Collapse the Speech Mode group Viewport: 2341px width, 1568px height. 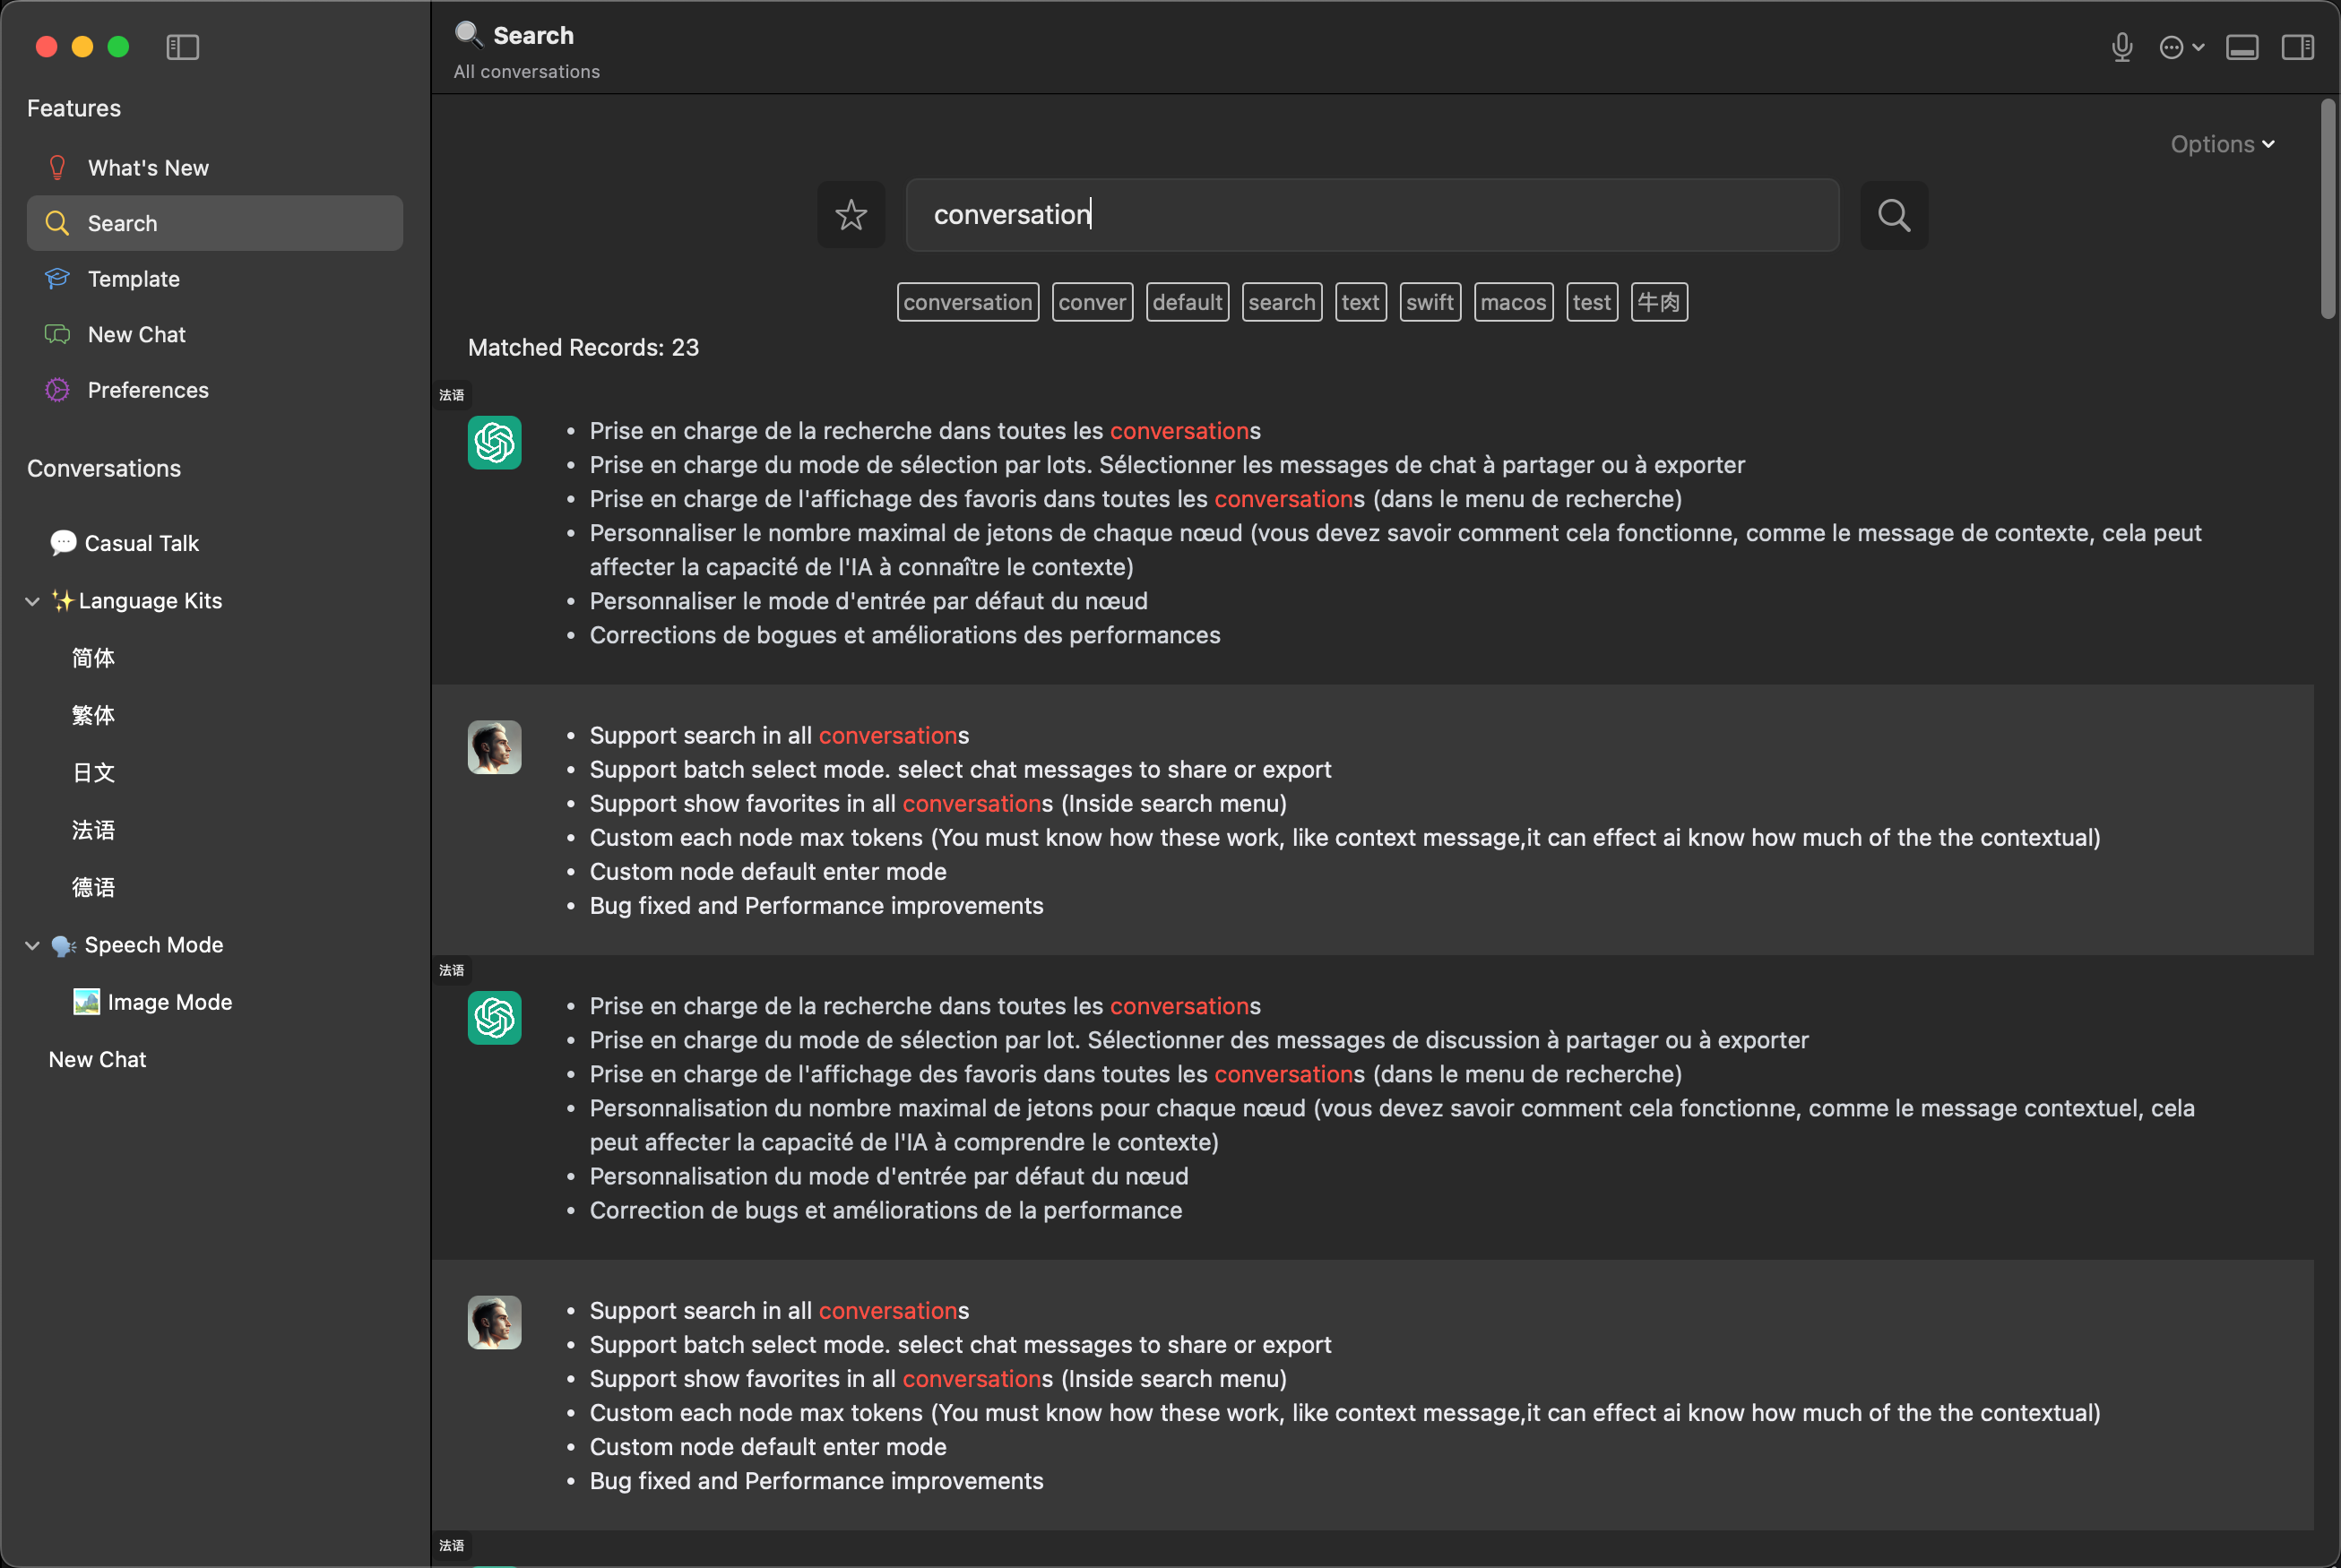point(32,945)
